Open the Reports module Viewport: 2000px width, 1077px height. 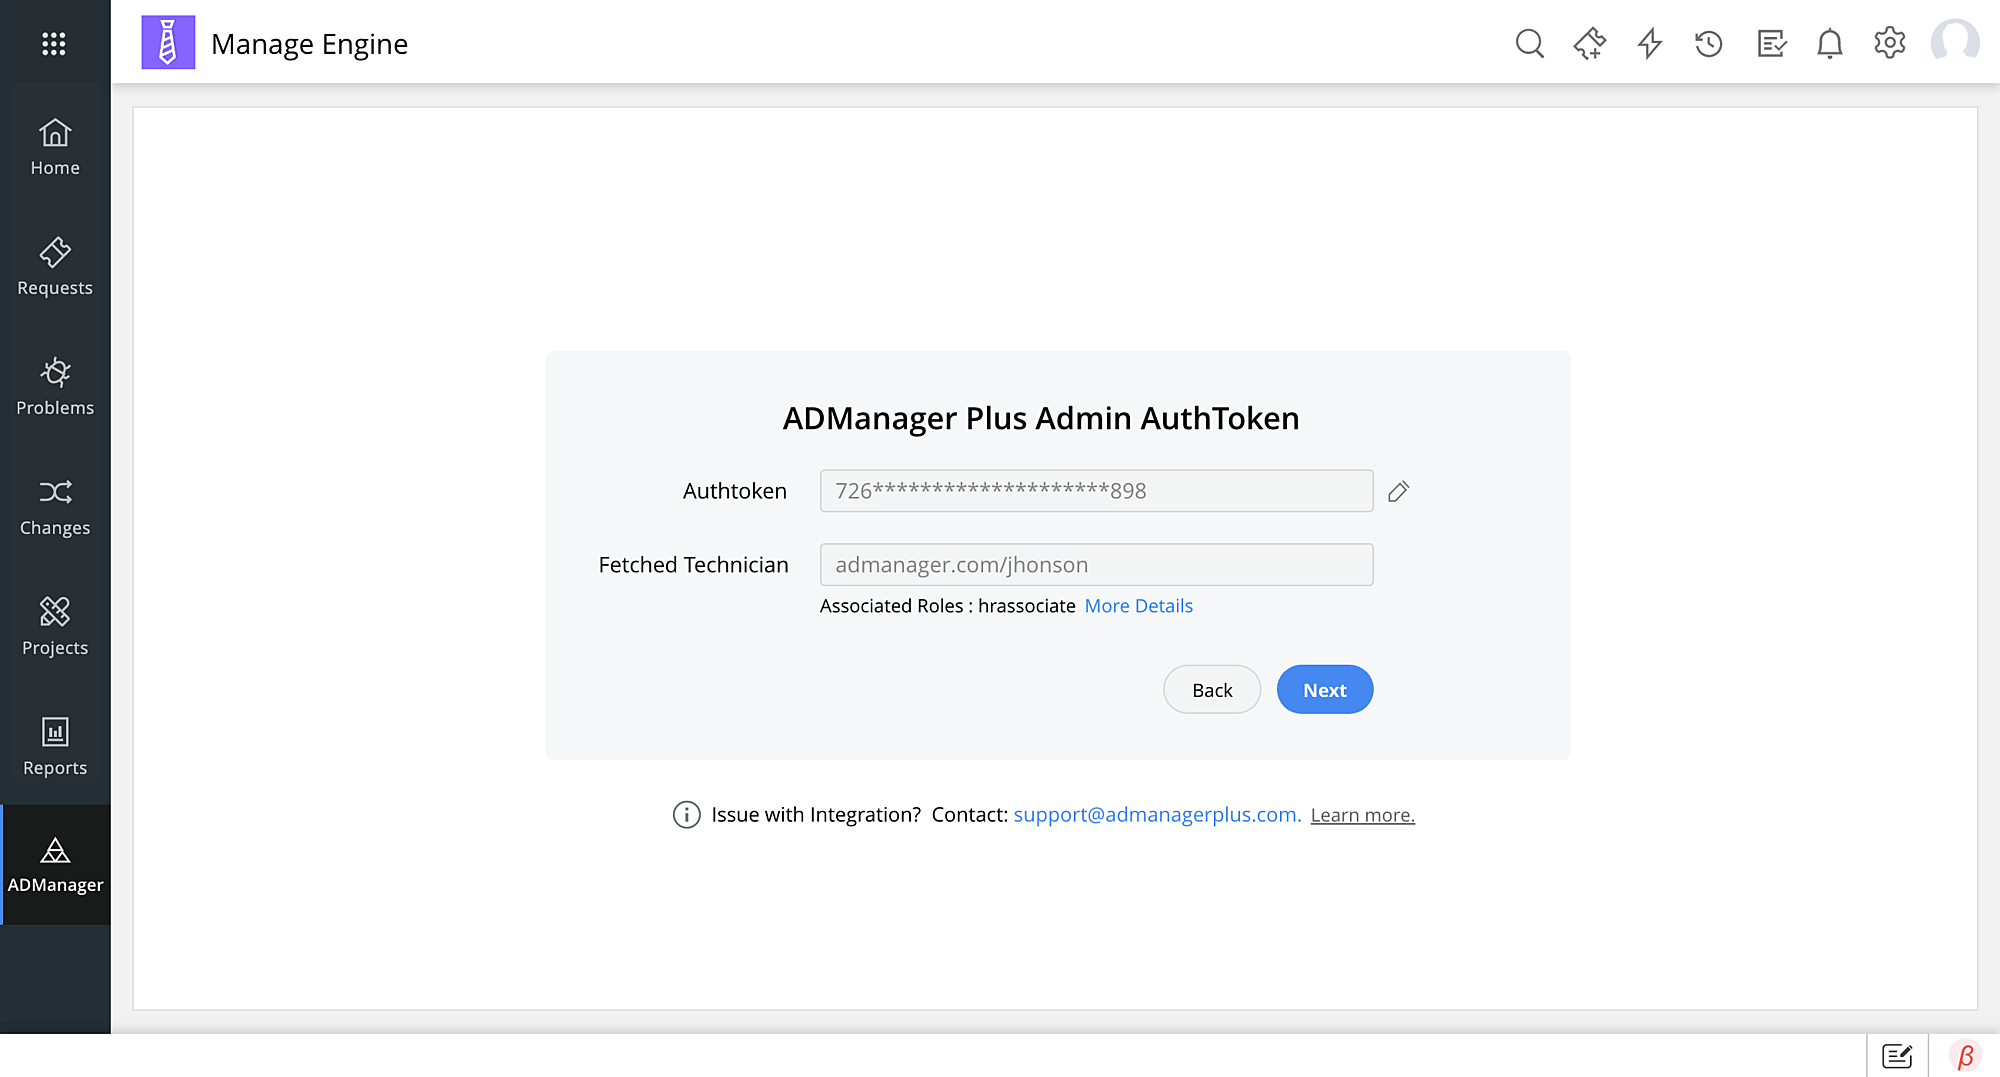55,747
